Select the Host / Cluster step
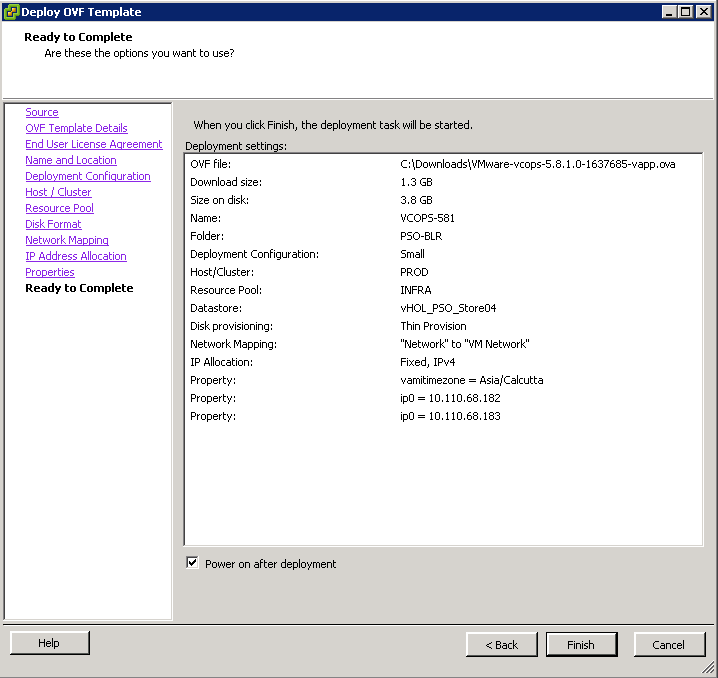The width and height of the screenshot is (718, 678). 58,192
